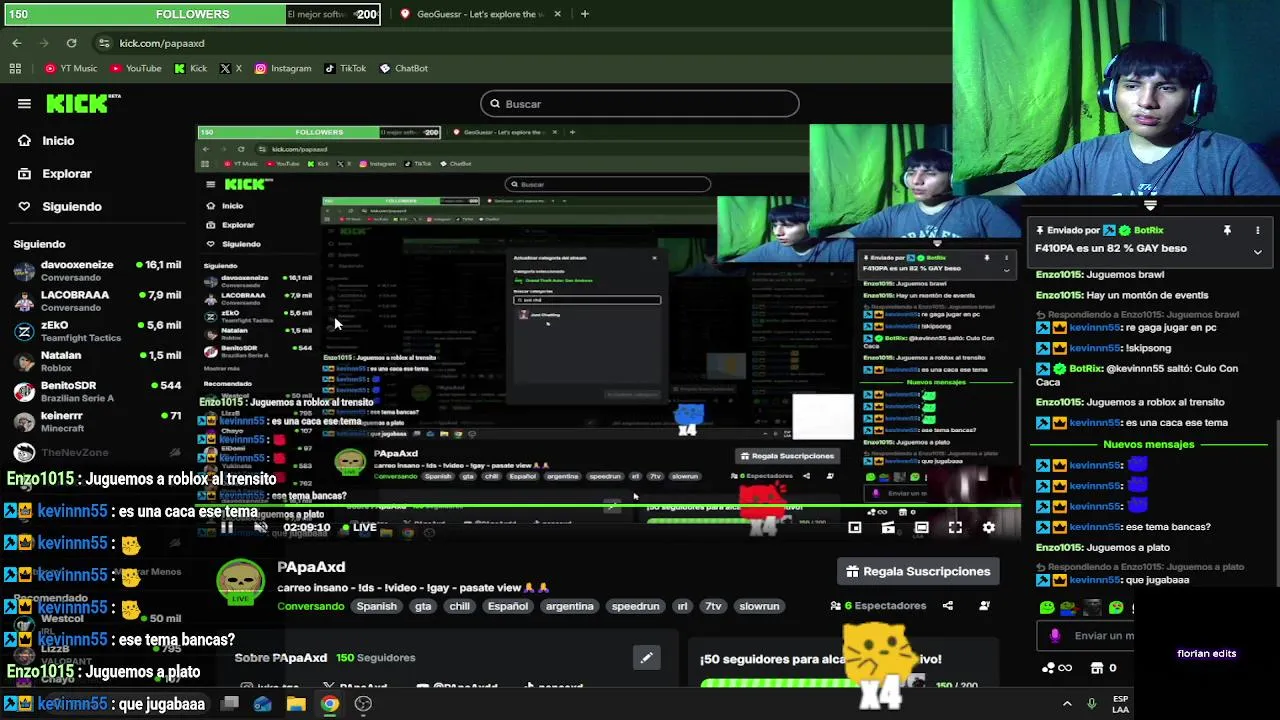Screen dimensions: 1280x720
Task: Open Explorar in outer Kick sidebar
Action: (x=55, y=174)
